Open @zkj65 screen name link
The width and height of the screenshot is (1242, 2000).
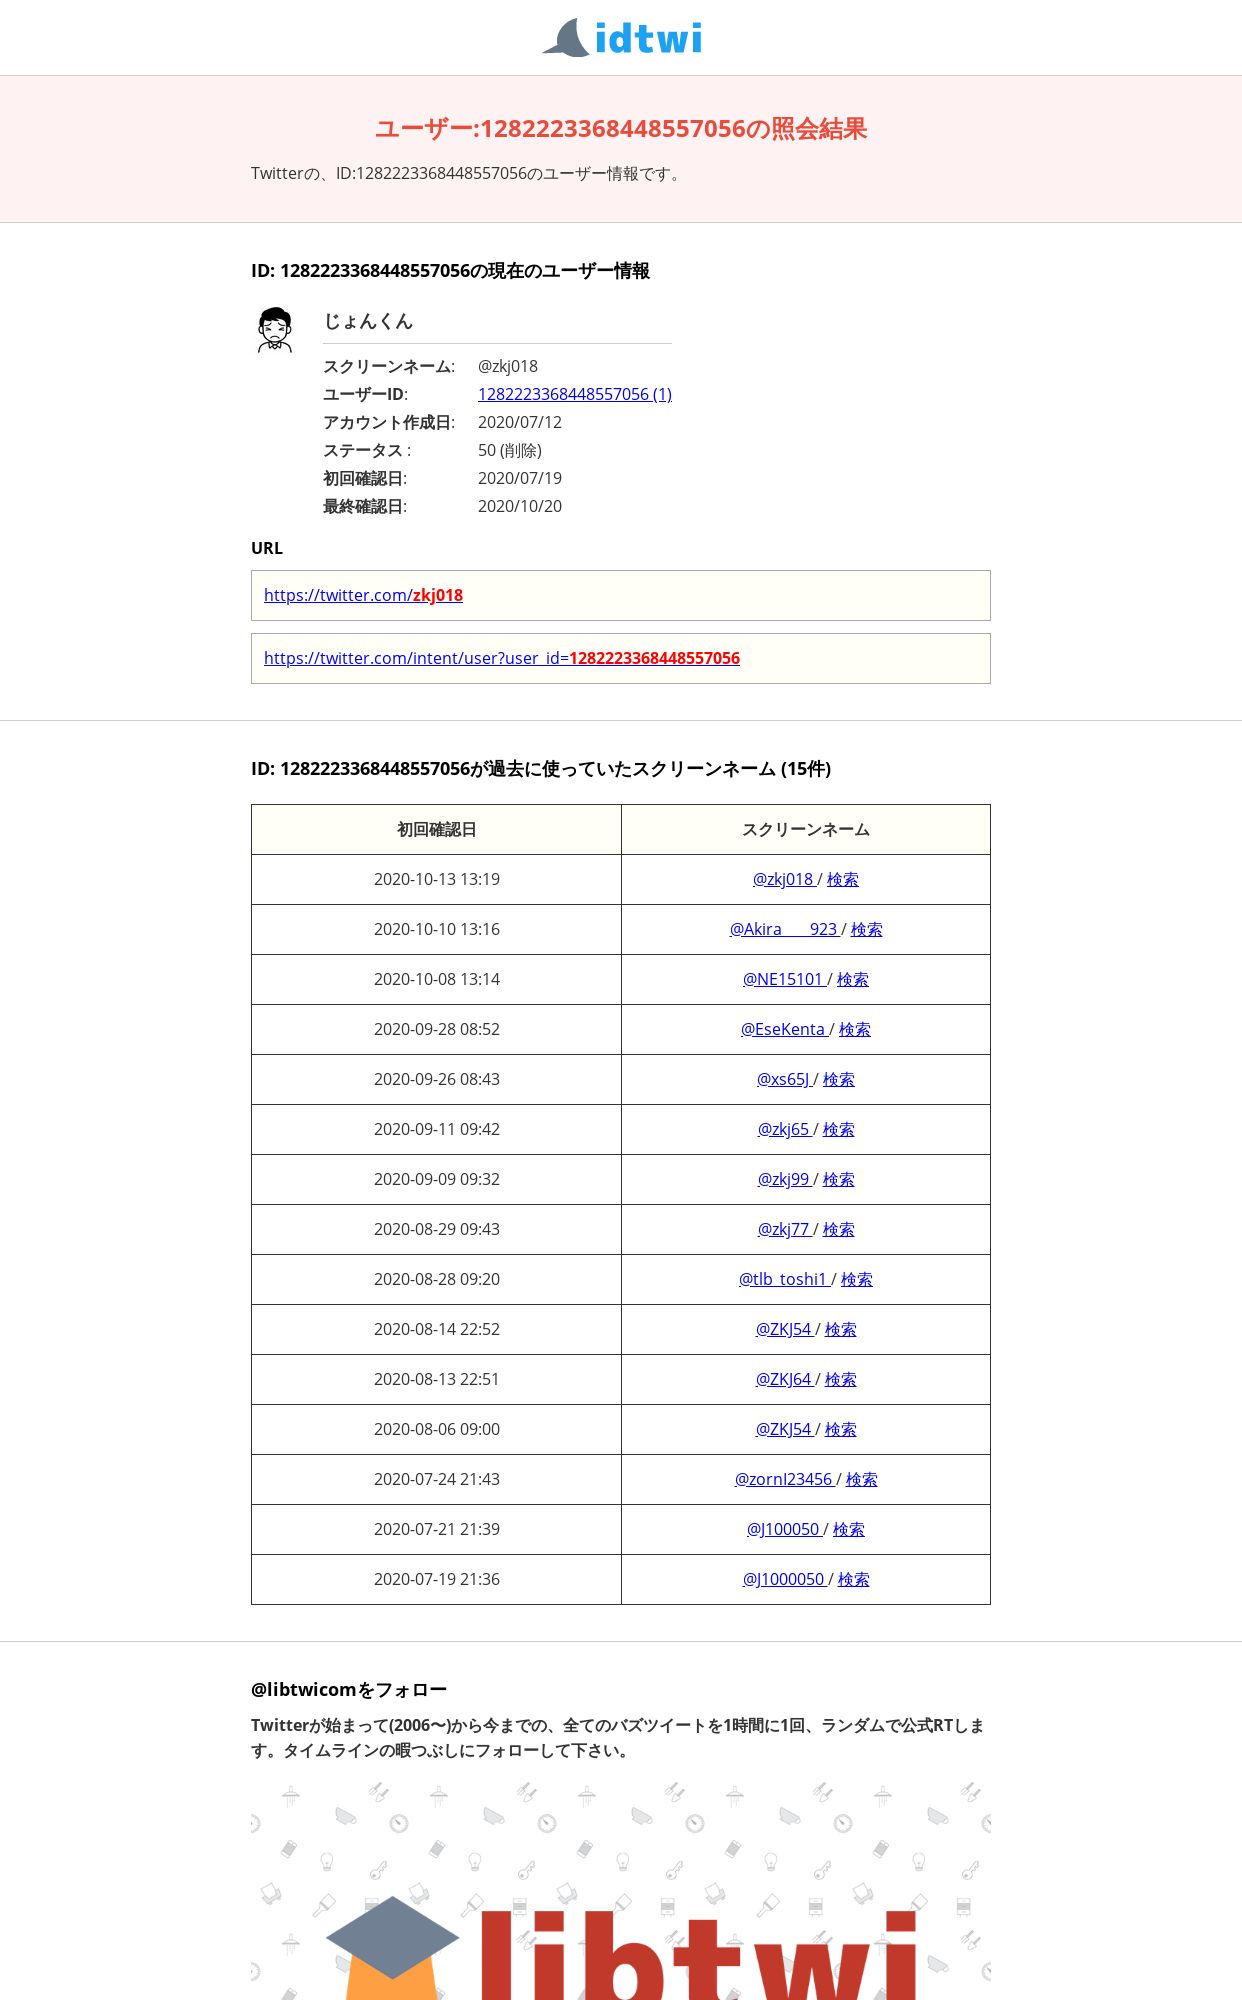[x=785, y=1129]
